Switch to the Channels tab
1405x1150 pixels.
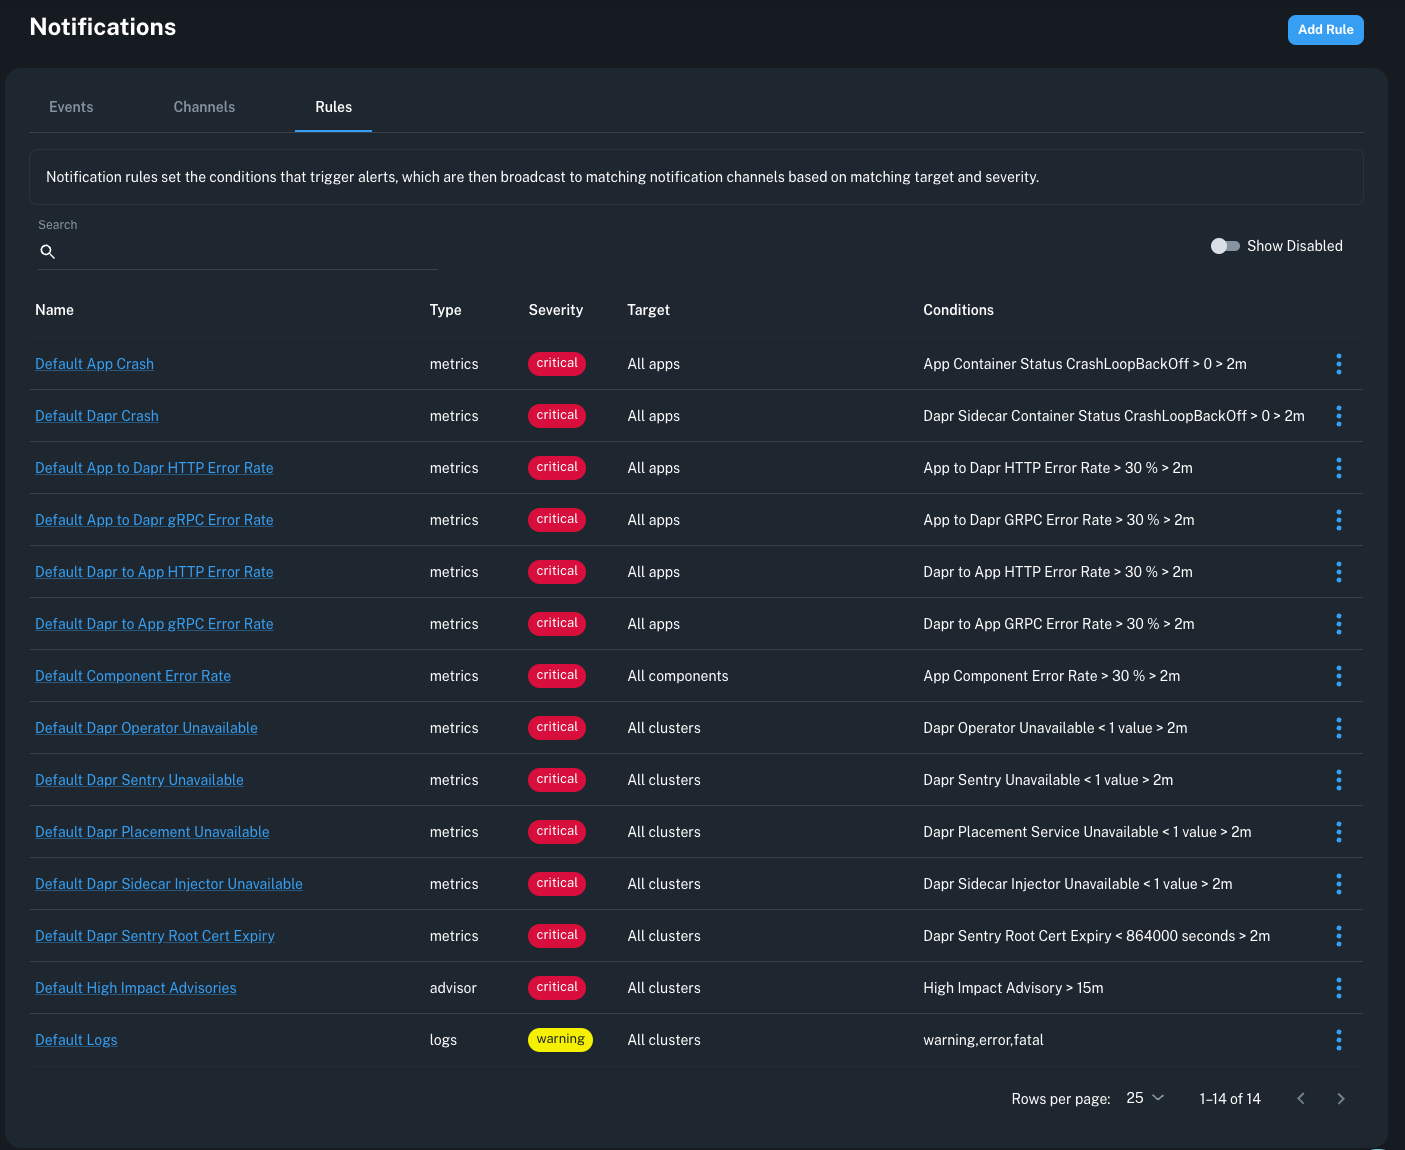coord(204,106)
